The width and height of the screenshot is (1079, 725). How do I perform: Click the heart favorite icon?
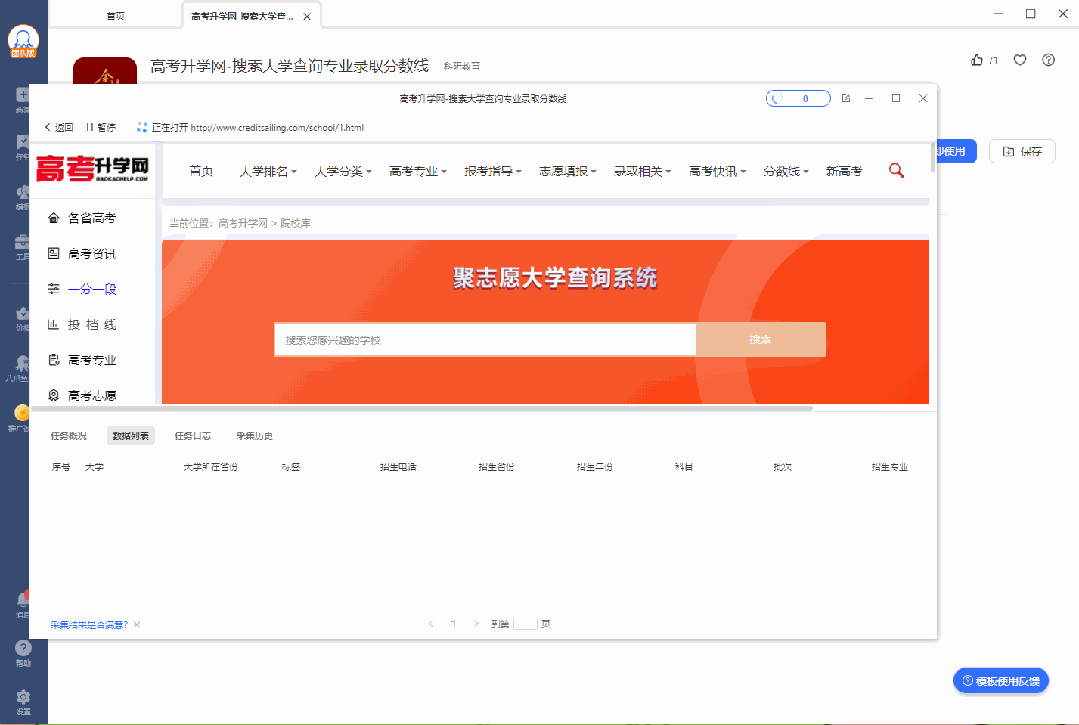tap(1020, 60)
